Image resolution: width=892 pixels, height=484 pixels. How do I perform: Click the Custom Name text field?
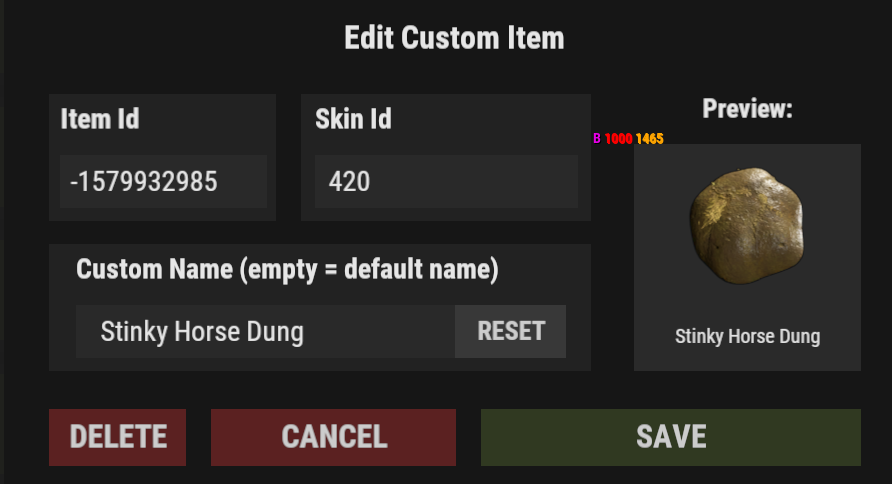point(265,332)
